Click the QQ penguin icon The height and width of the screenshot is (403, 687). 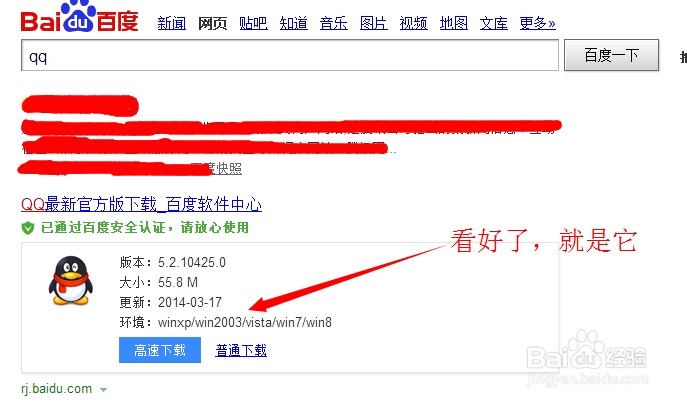coord(71,281)
